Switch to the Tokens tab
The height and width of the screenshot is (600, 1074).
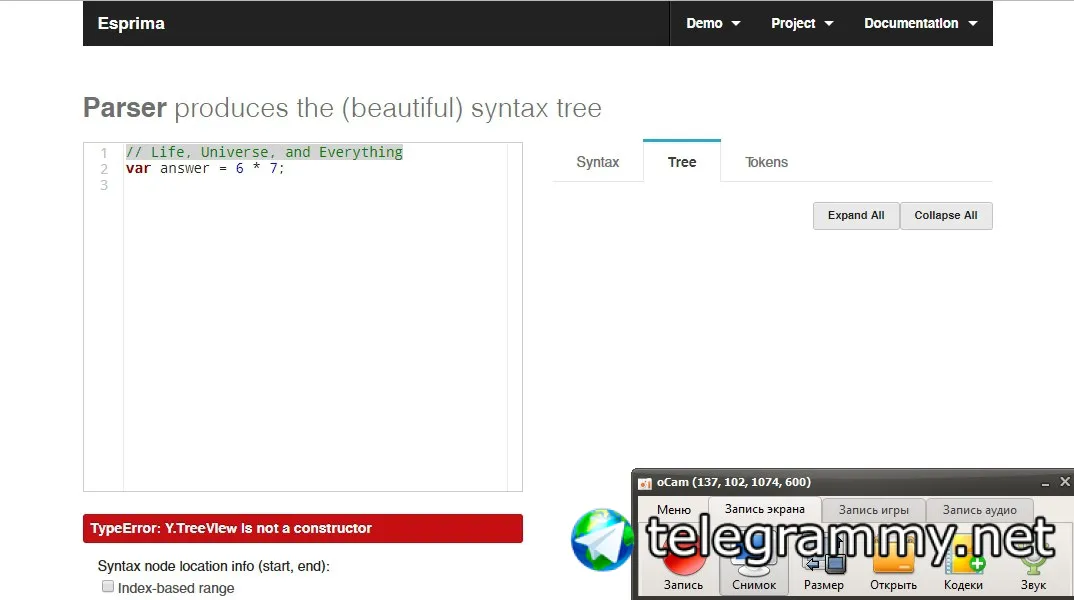766,162
